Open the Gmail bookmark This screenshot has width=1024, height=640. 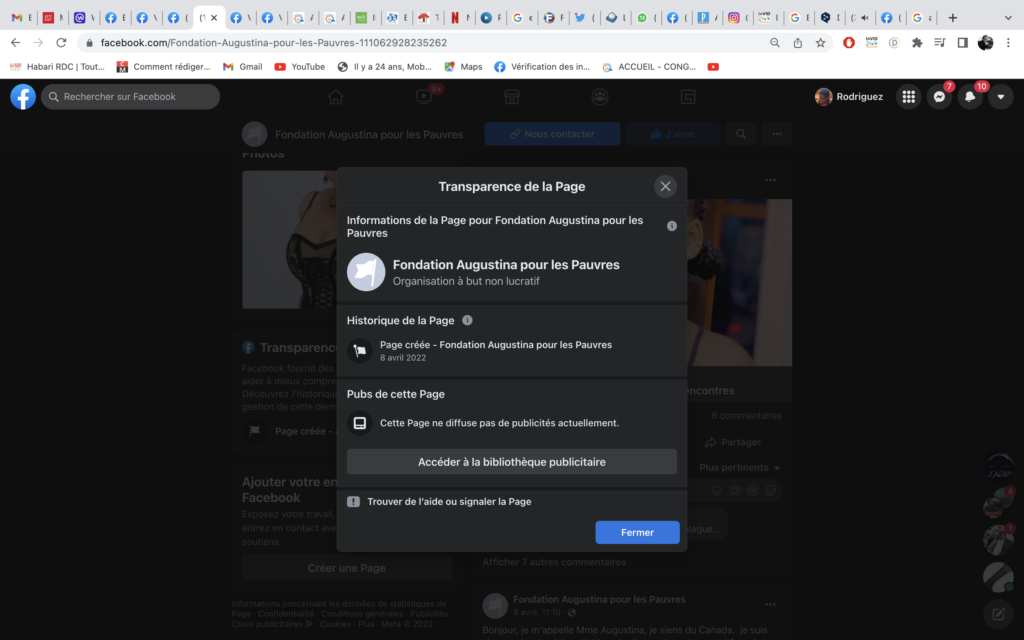click(x=243, y=67)
